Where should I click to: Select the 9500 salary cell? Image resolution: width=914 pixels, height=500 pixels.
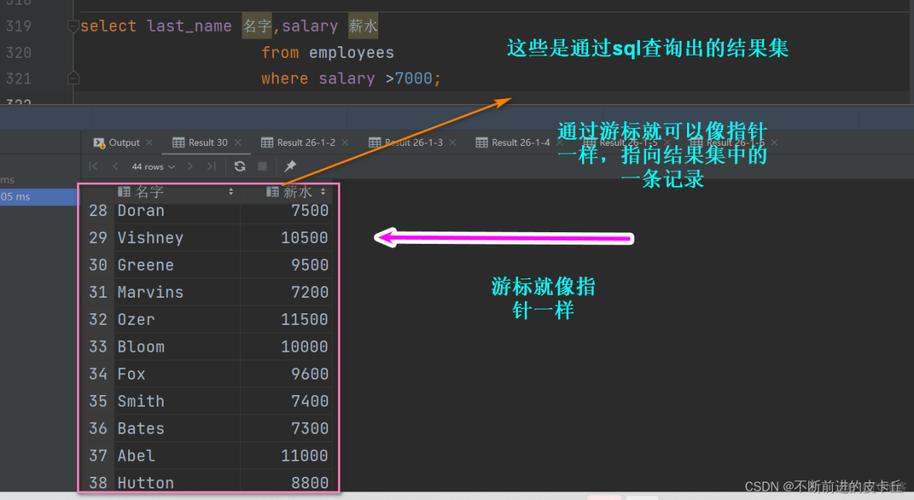point(287,265)
